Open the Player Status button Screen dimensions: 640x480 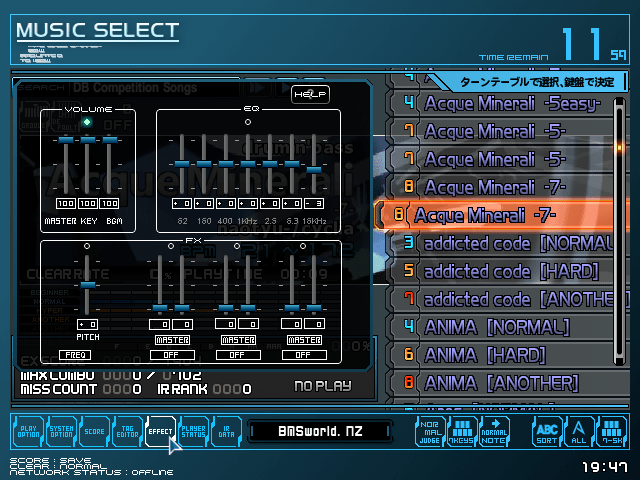[x=193, y=431]
